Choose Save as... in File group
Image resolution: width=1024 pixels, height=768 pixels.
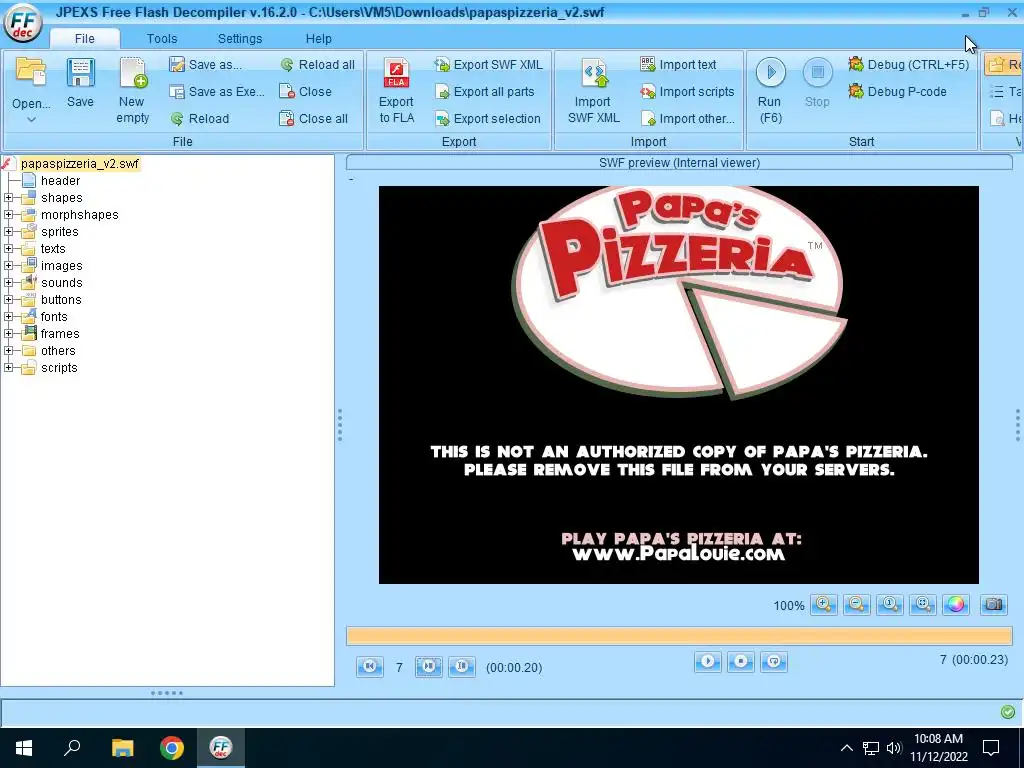click(205, 65)
